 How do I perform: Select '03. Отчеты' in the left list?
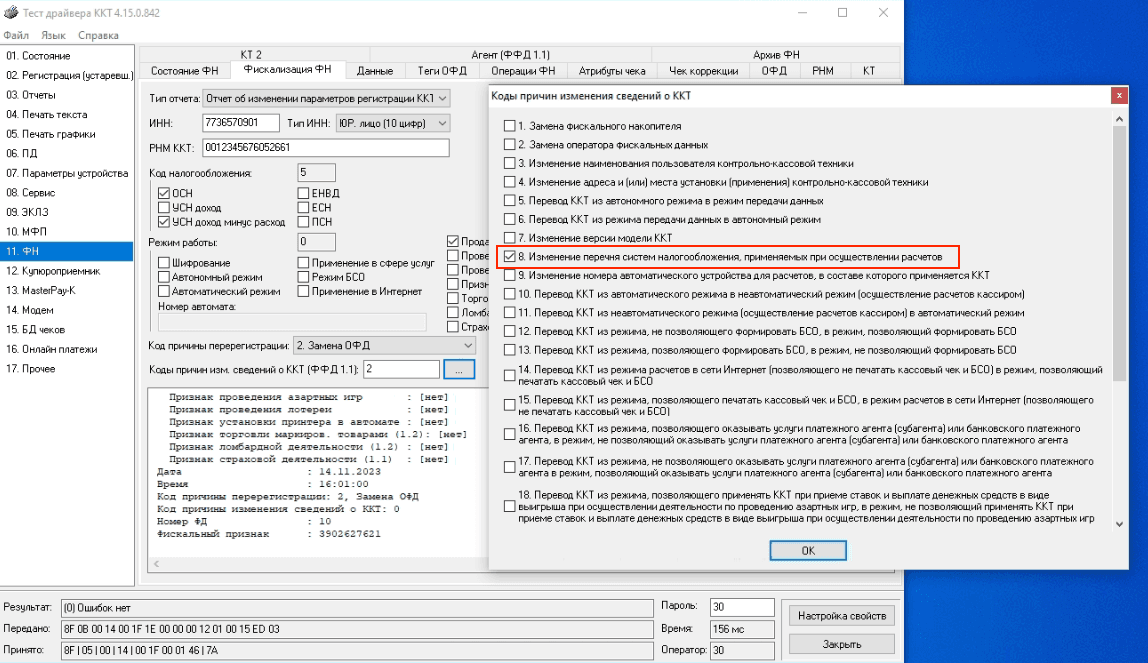coord(31,95)
